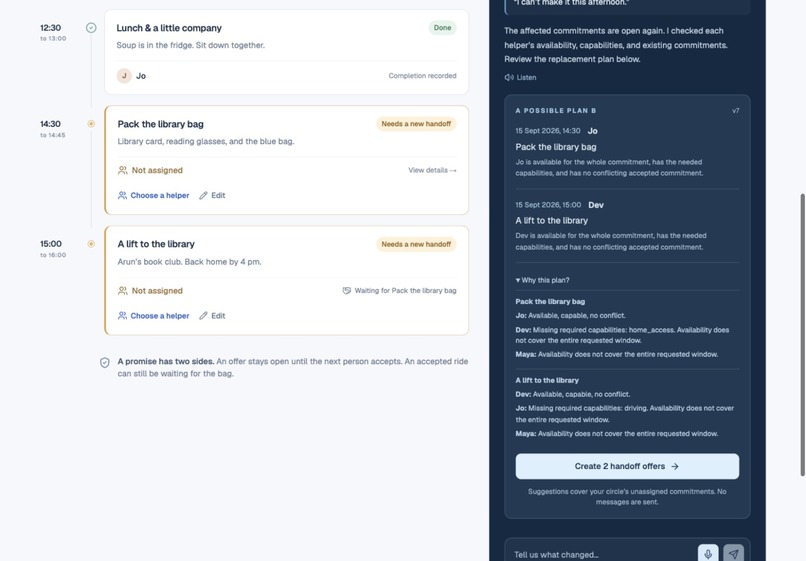This screenshot has height=561, width=806.
Task: Collapse the Why this plan? section
Action: point(542,280)
